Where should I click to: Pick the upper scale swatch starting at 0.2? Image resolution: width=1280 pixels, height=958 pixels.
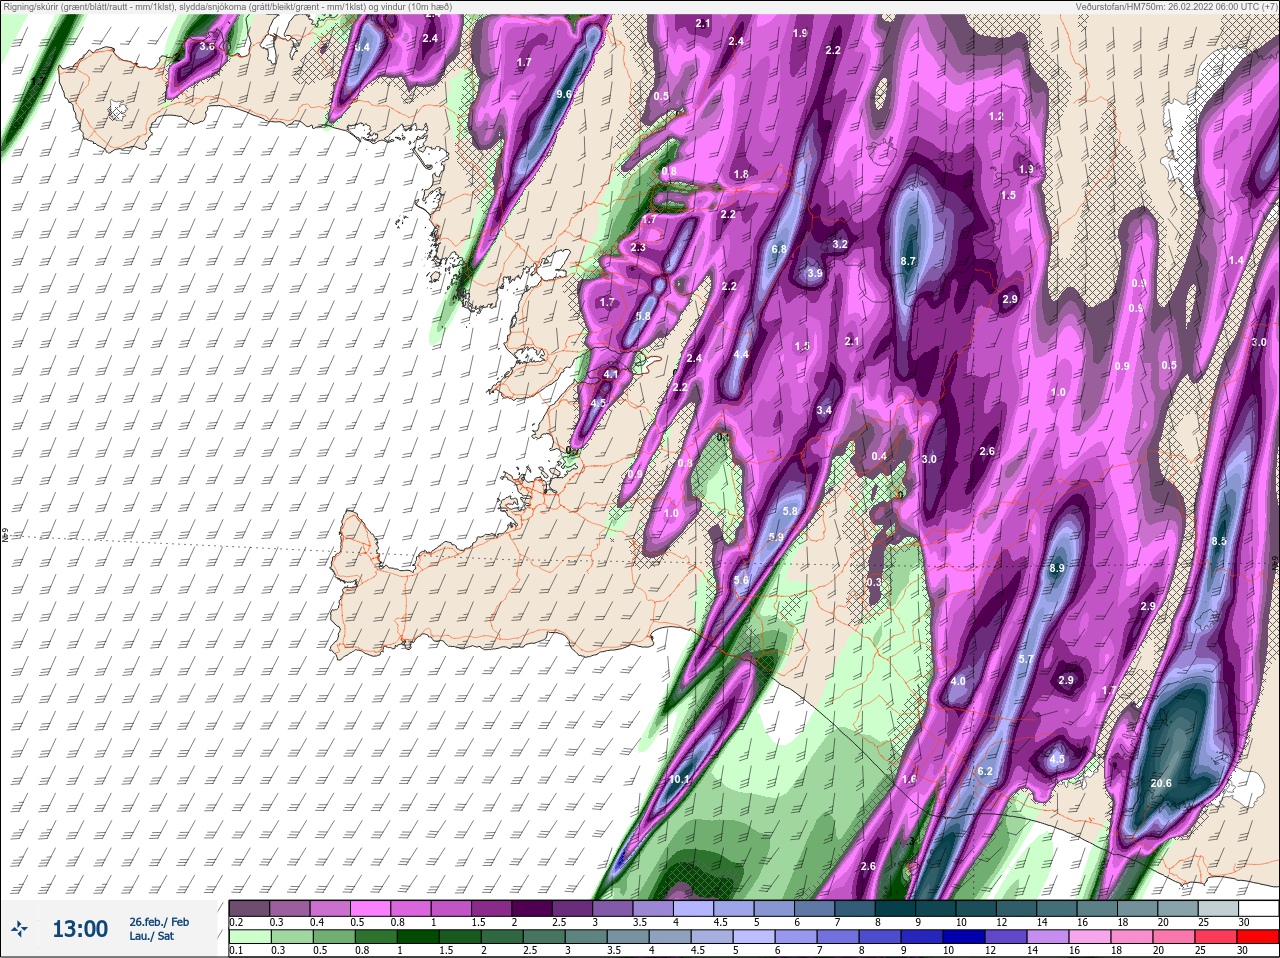pyautogui.click(x=249, y=907)
